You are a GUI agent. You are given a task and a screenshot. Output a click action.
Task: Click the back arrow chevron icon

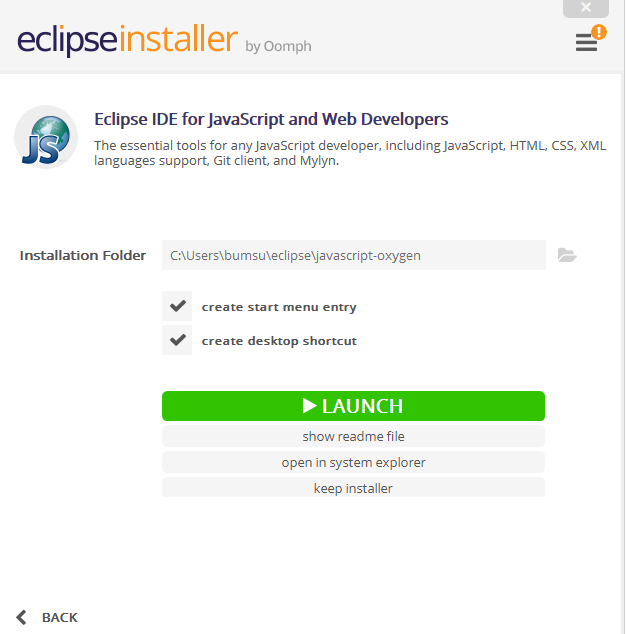tap(21, 617)
